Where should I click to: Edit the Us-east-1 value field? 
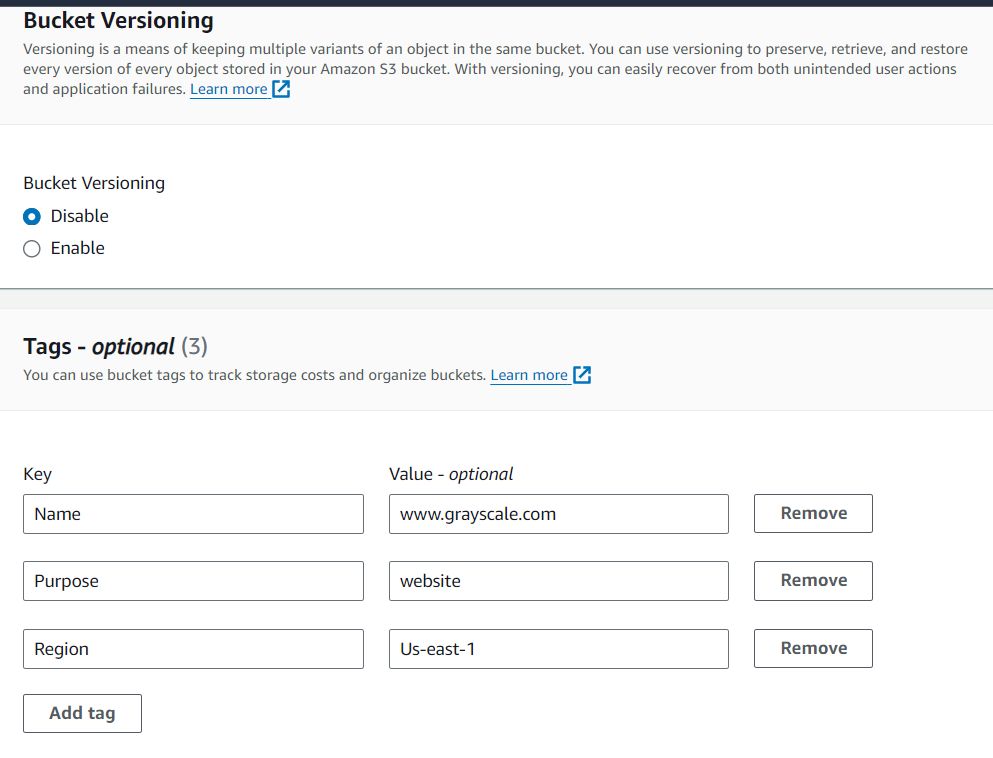coord(558,649)
